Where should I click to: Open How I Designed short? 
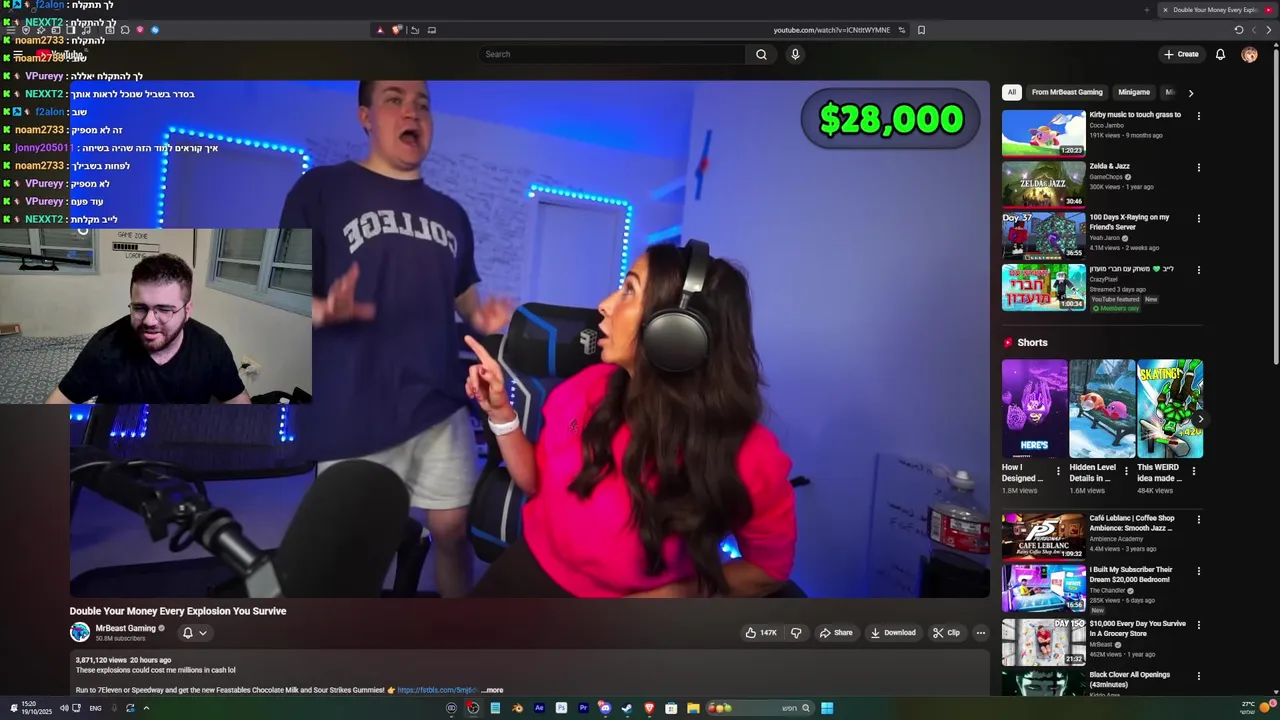(x=1034, y=409)
